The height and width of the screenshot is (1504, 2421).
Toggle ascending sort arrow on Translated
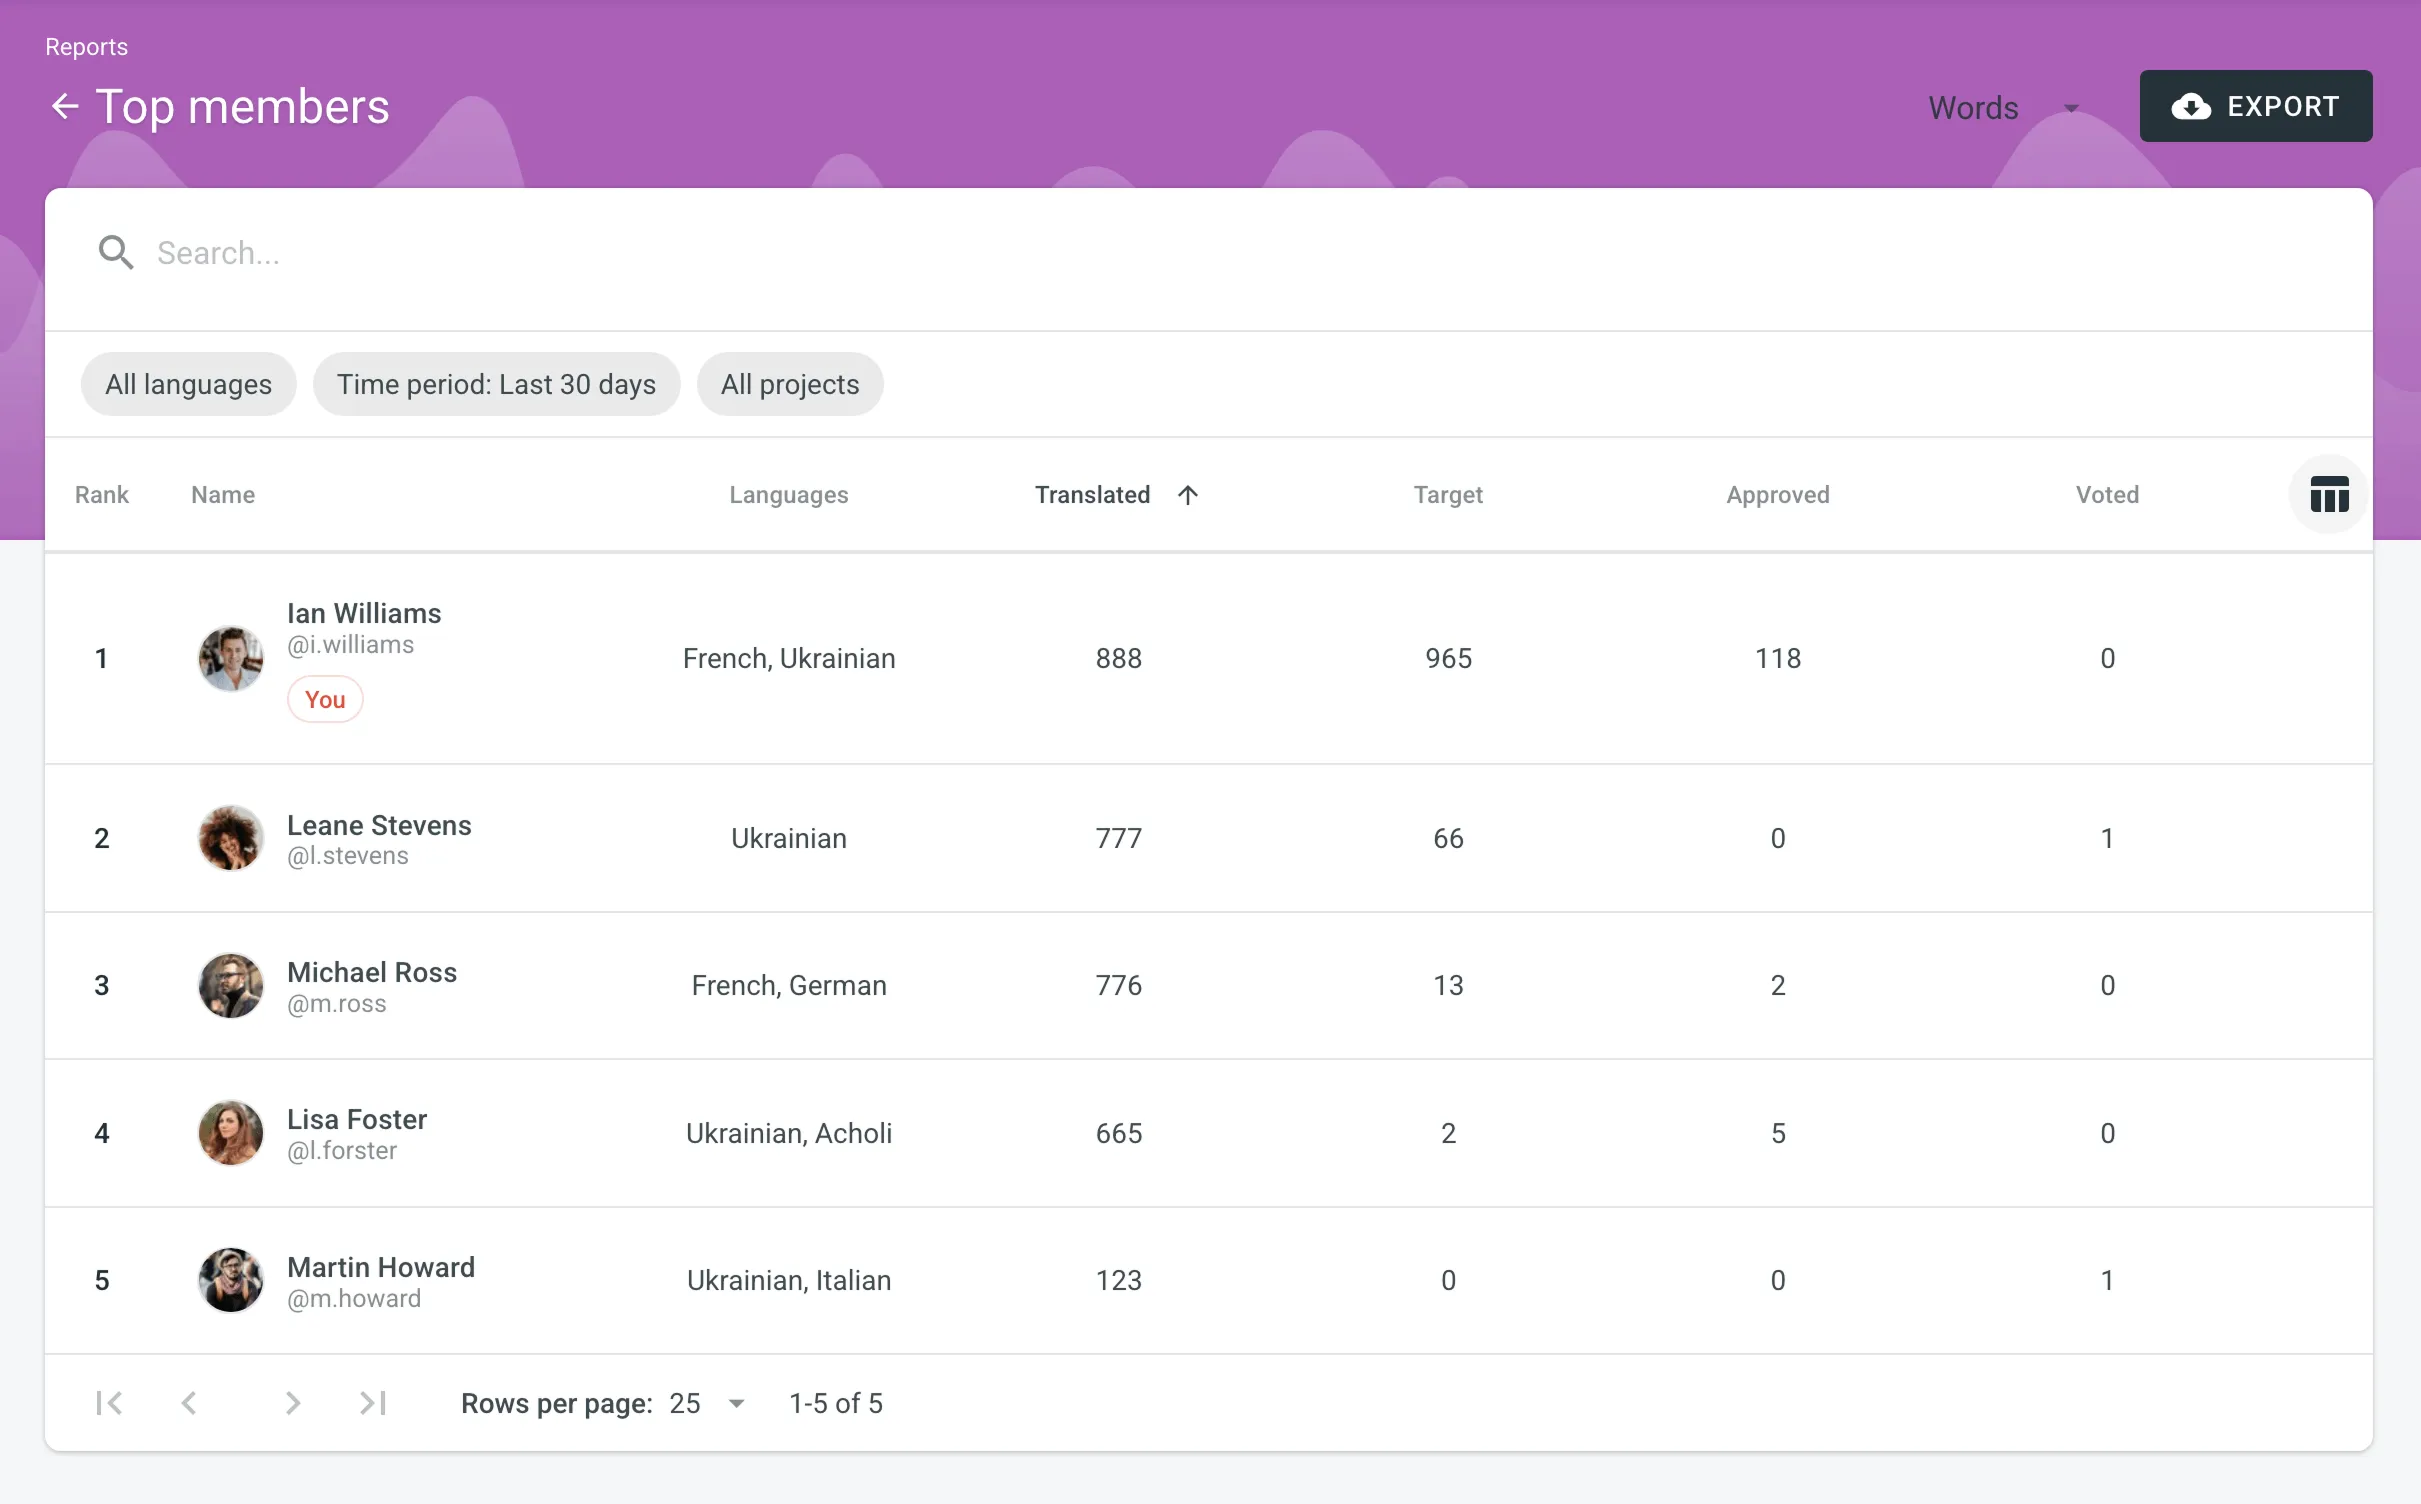pos(1187,495)
